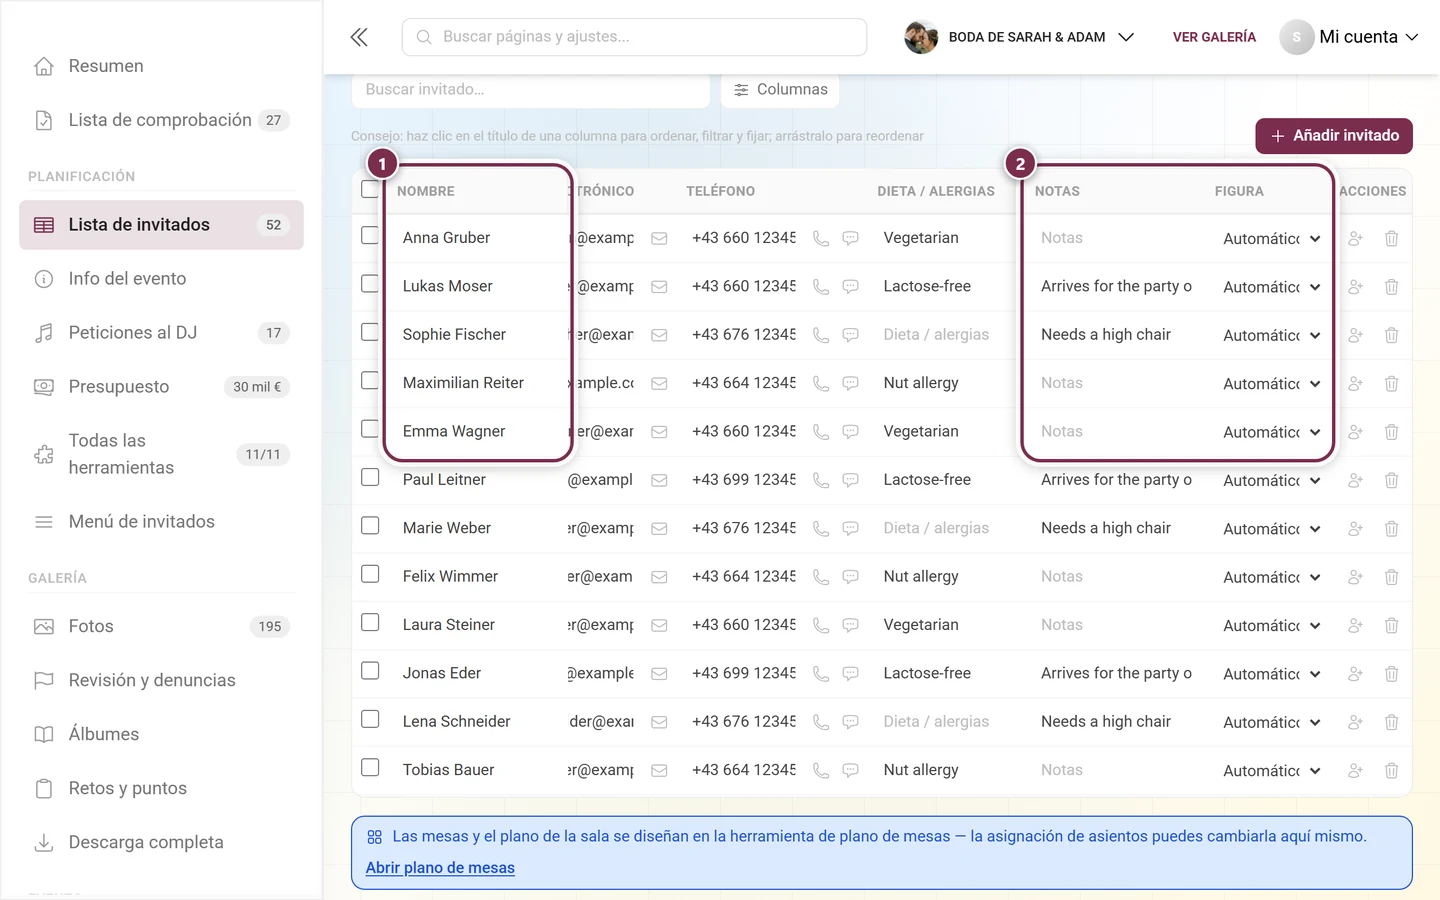
Task: Send an email to Felix Wimmer via the envelope icon
Action: (659, 577)
